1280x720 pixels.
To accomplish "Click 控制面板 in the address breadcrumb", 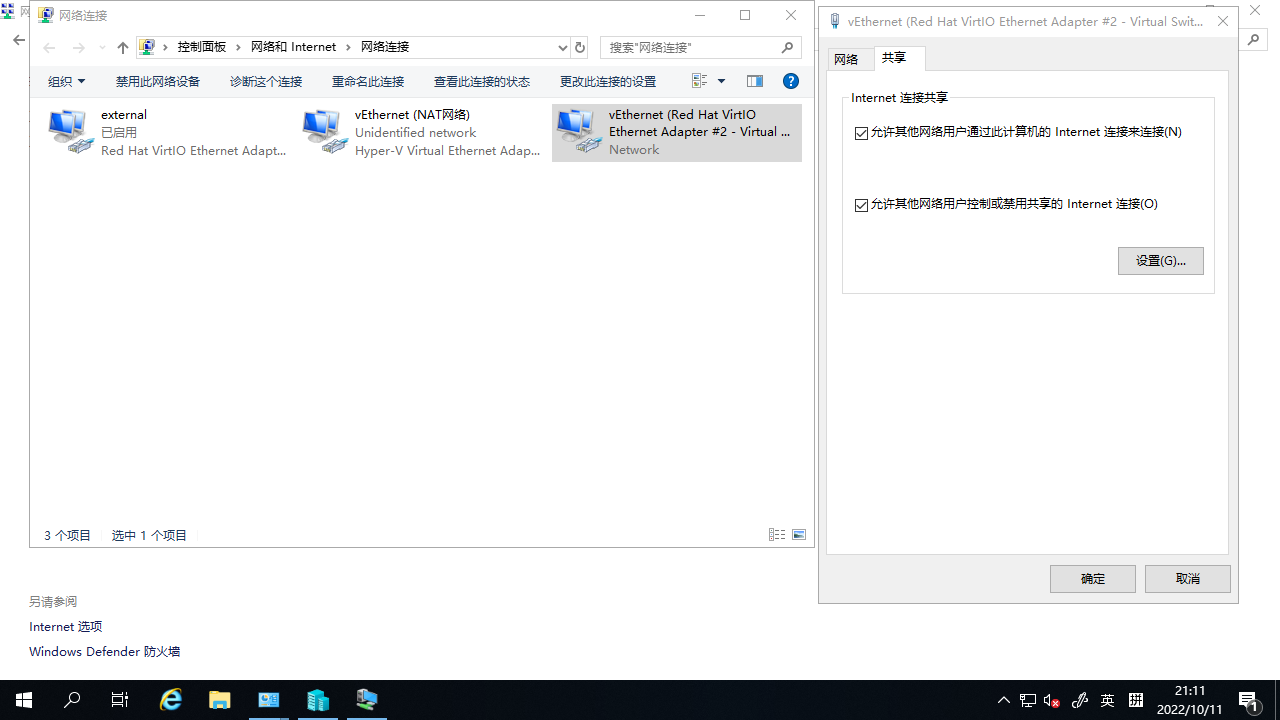I will [x=202, y=47].
